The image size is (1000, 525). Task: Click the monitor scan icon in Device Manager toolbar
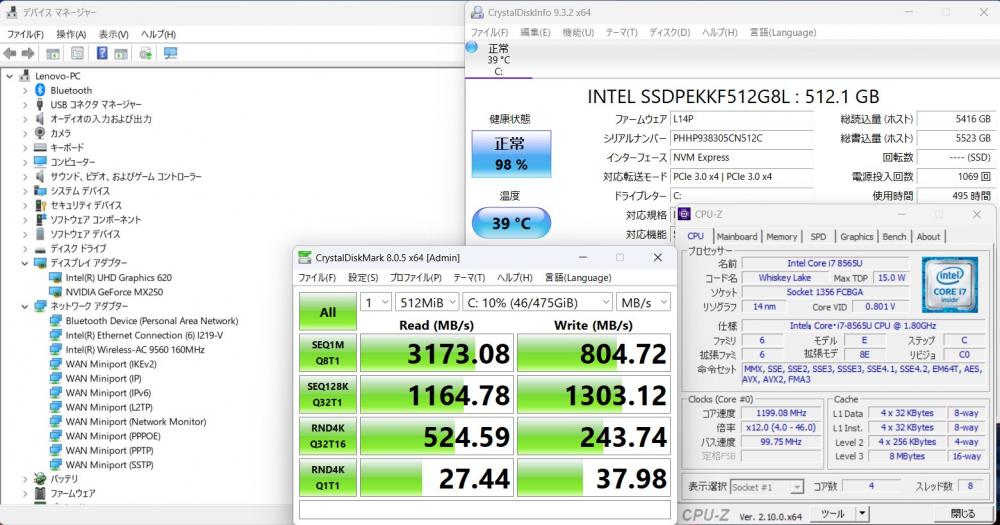170,54
